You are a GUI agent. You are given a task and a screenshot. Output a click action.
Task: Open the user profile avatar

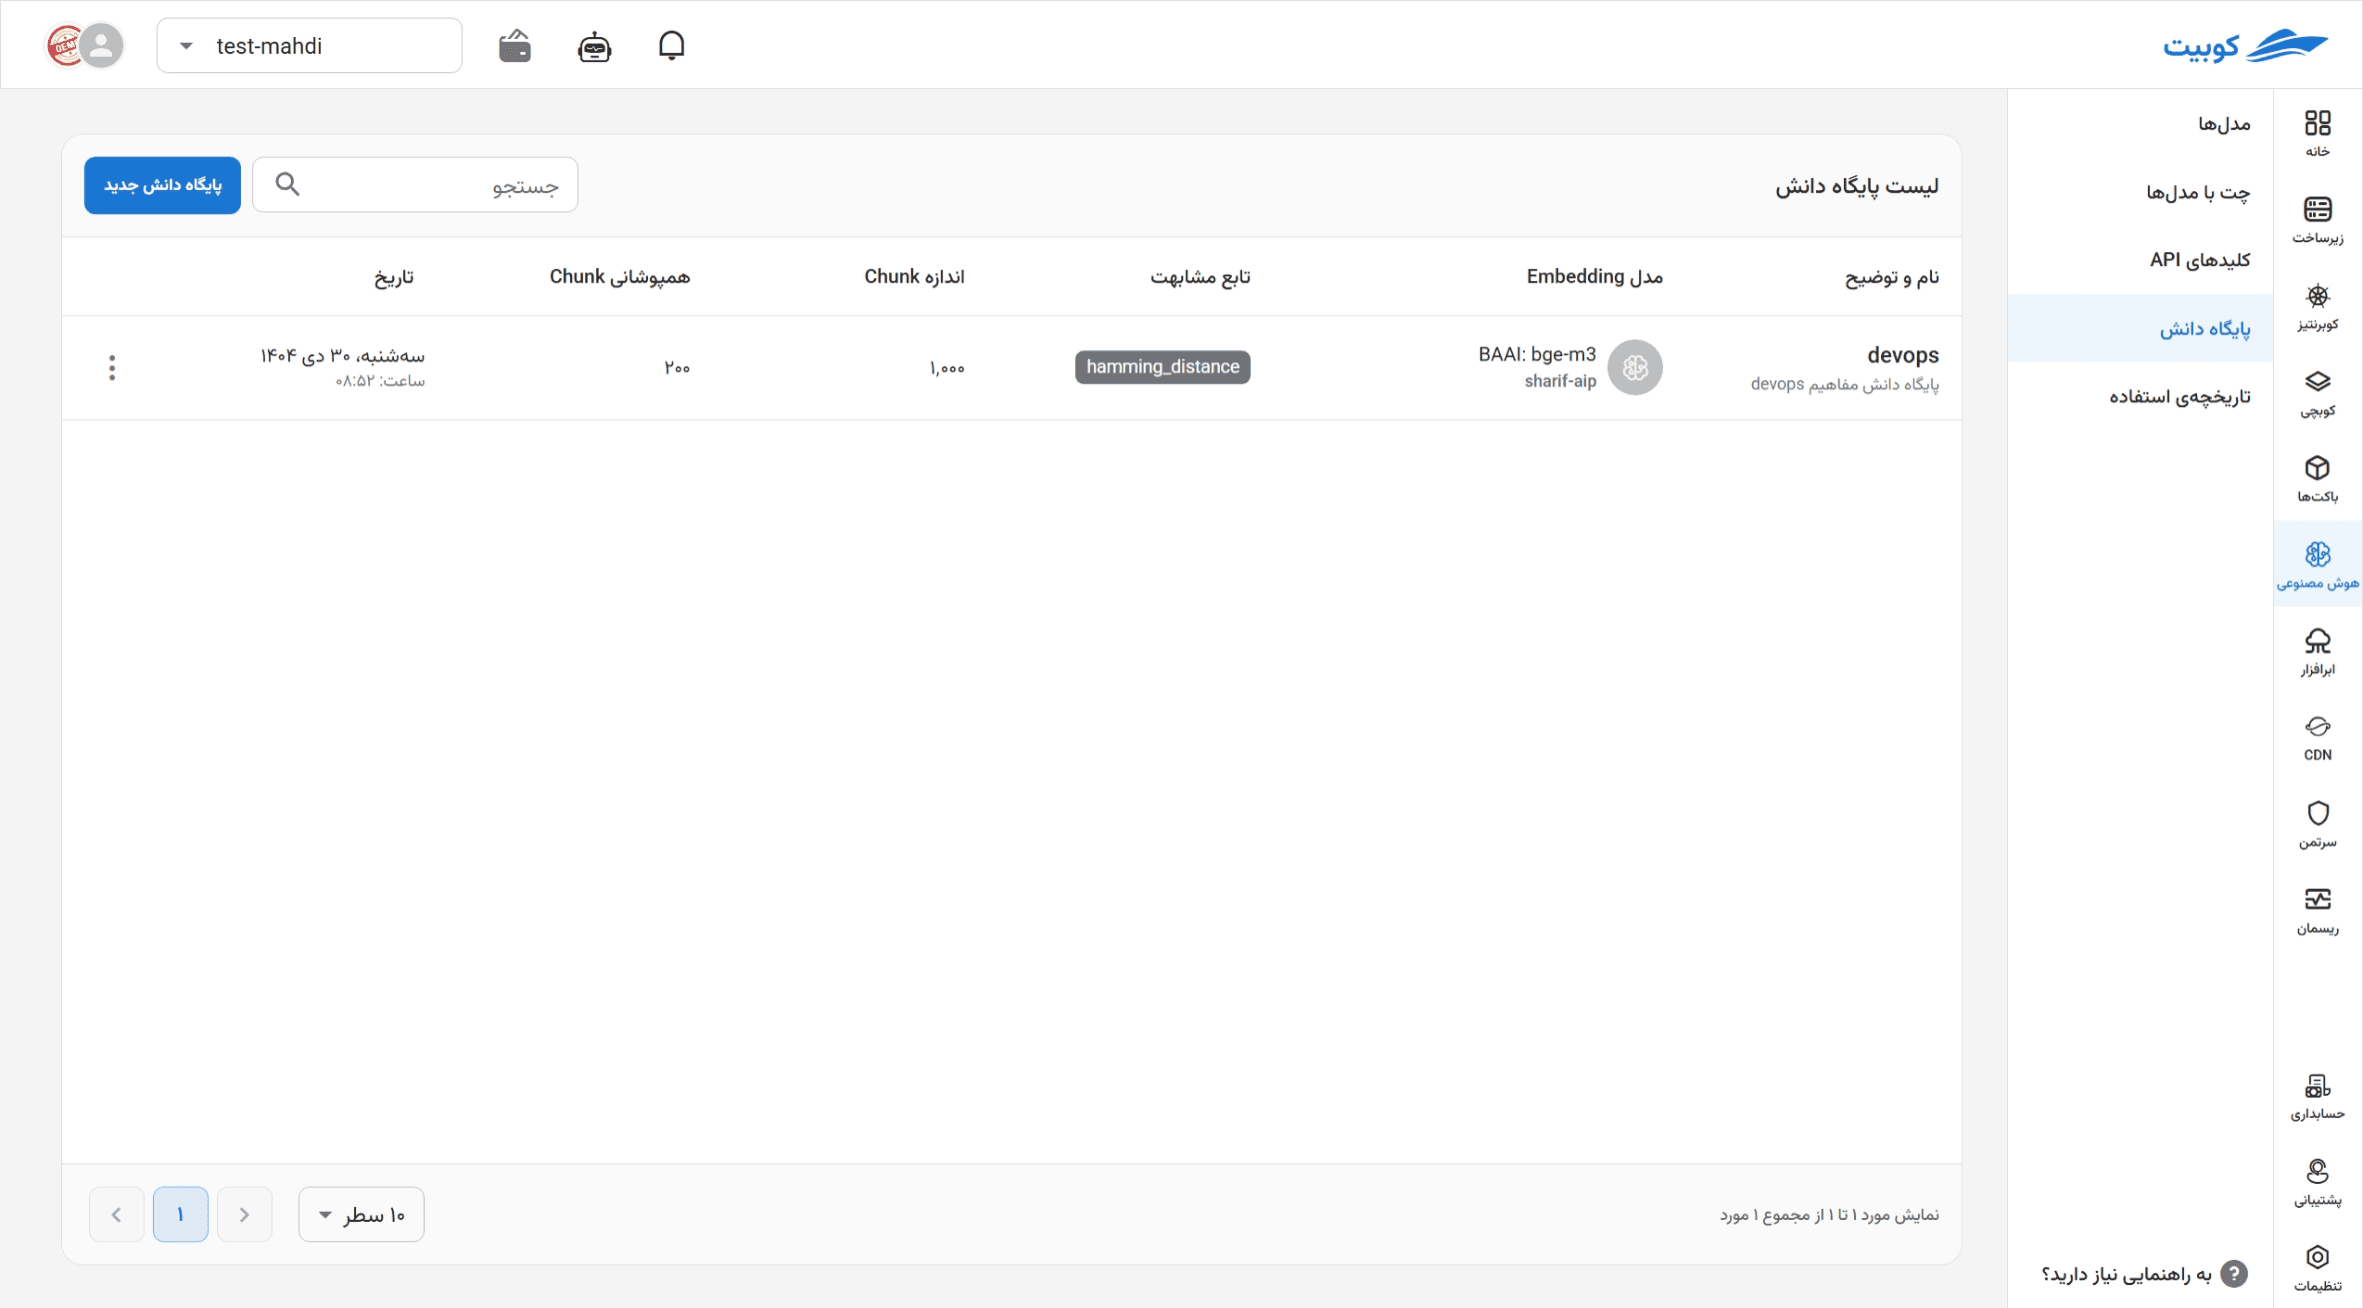100,45
